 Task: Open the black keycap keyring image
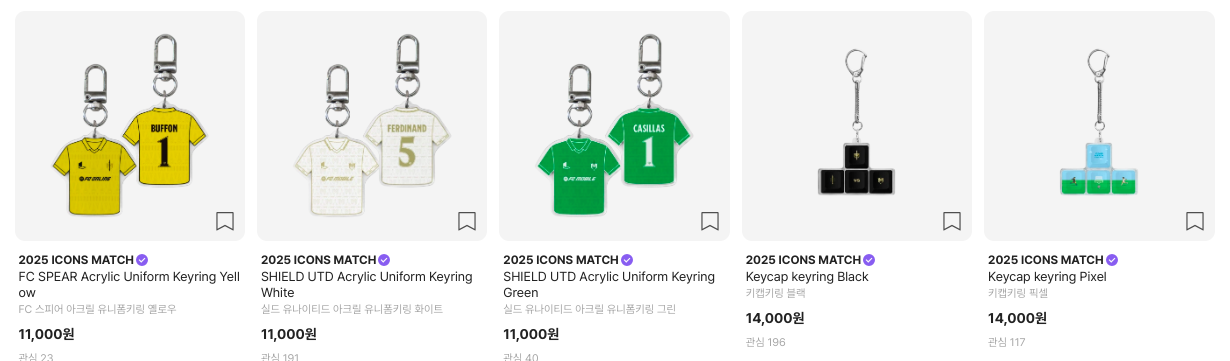coord(857,126)
